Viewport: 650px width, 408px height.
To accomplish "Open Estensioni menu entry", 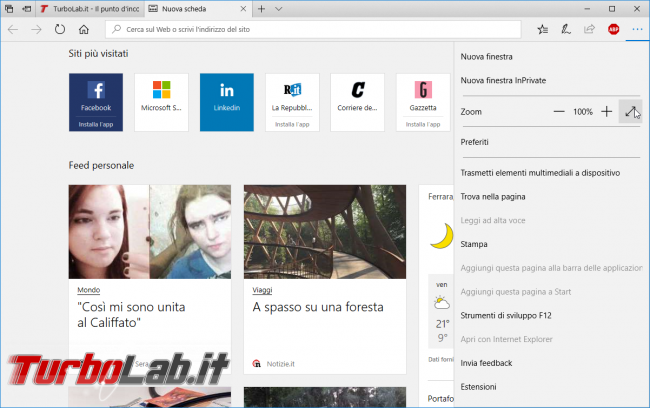I will pos(478,387).
